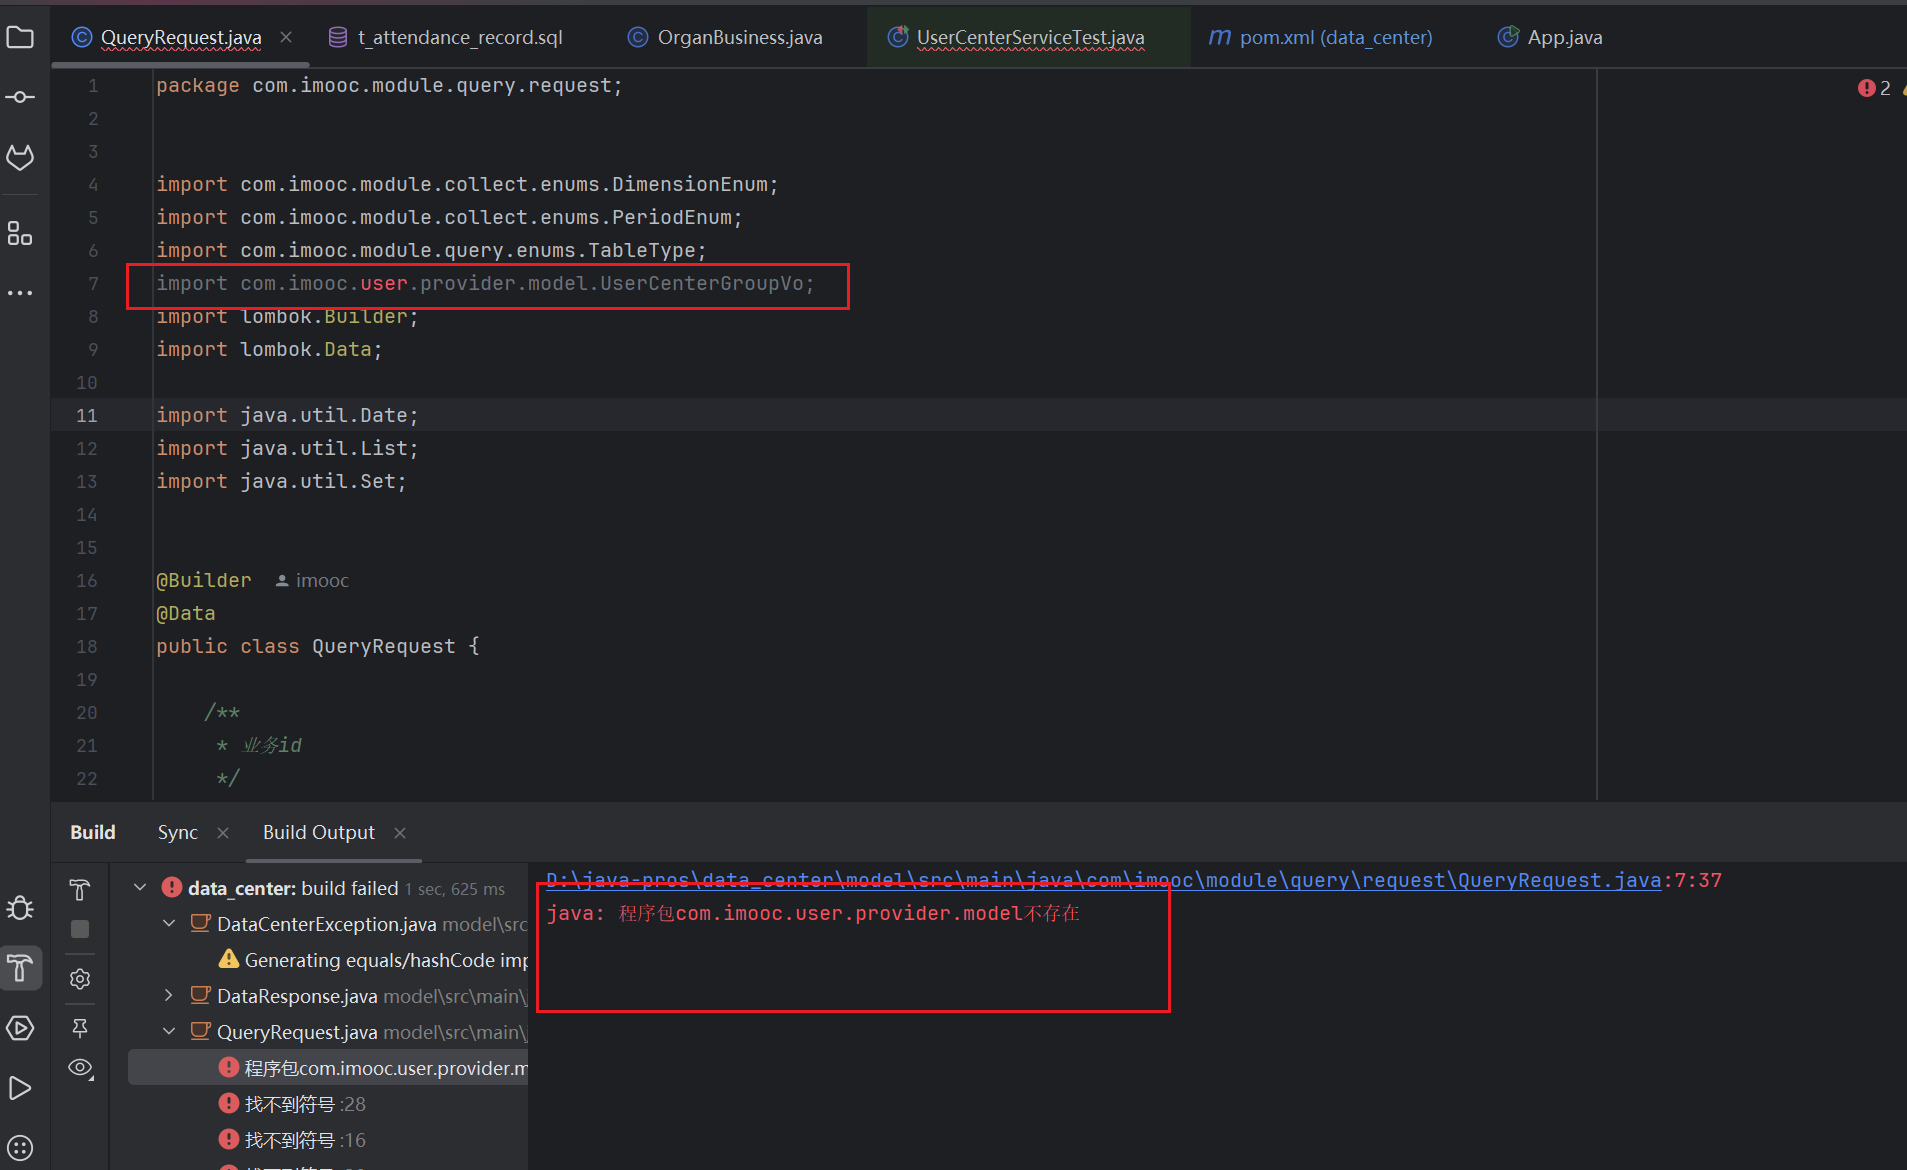Toggle the build view eye options
1907x1170 pixels.
click(x=80, y=1068)
